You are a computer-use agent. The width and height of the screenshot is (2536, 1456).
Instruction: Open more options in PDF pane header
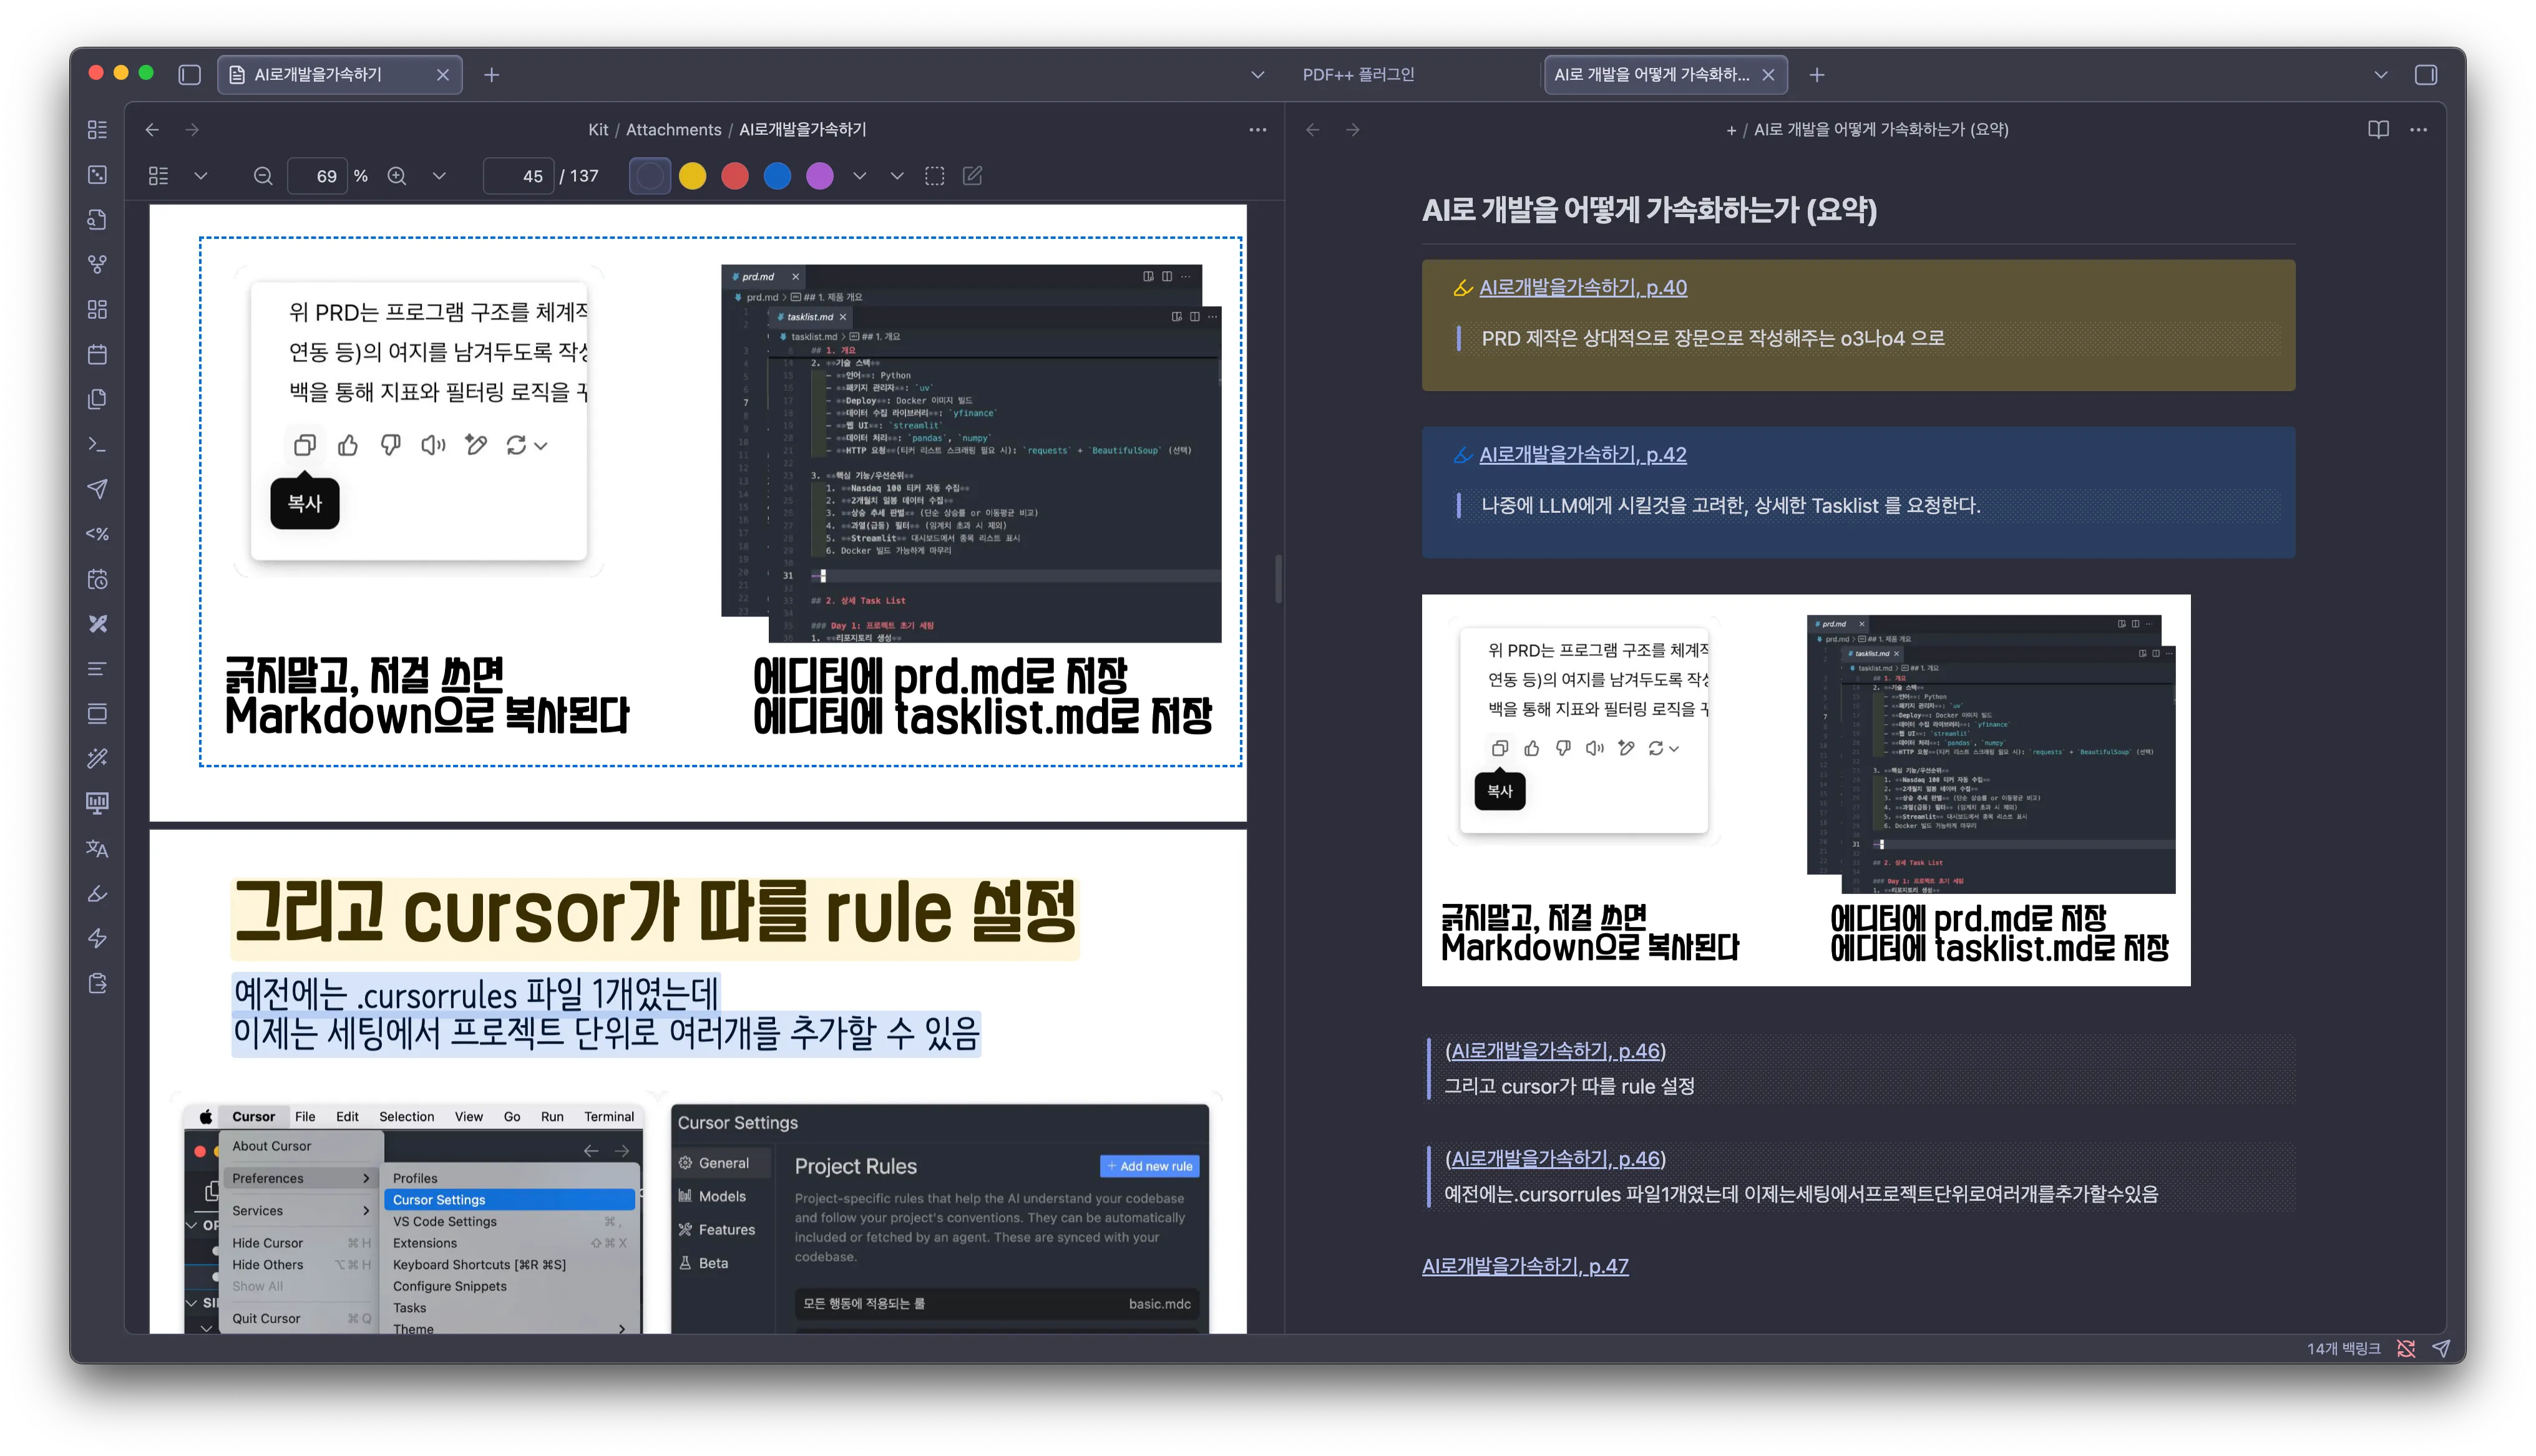click(x=1257, y=130)
